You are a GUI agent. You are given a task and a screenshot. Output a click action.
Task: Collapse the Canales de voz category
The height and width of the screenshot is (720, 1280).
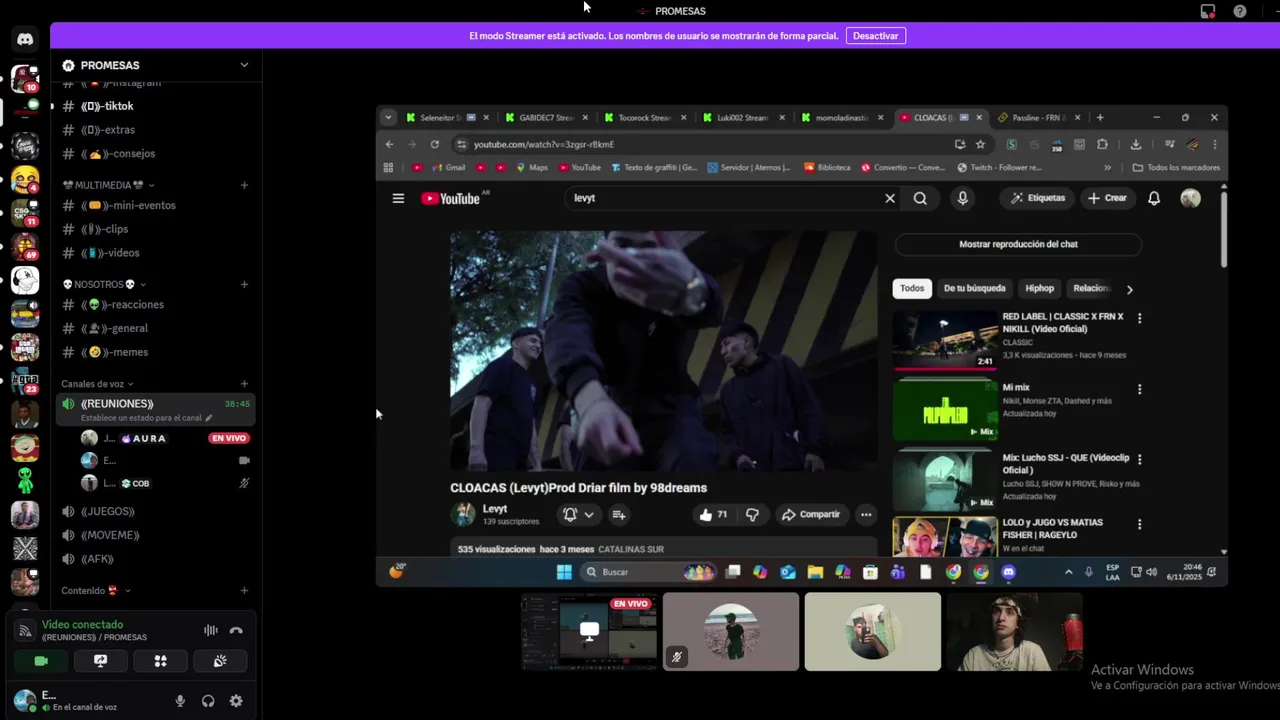tap(97, 384)
